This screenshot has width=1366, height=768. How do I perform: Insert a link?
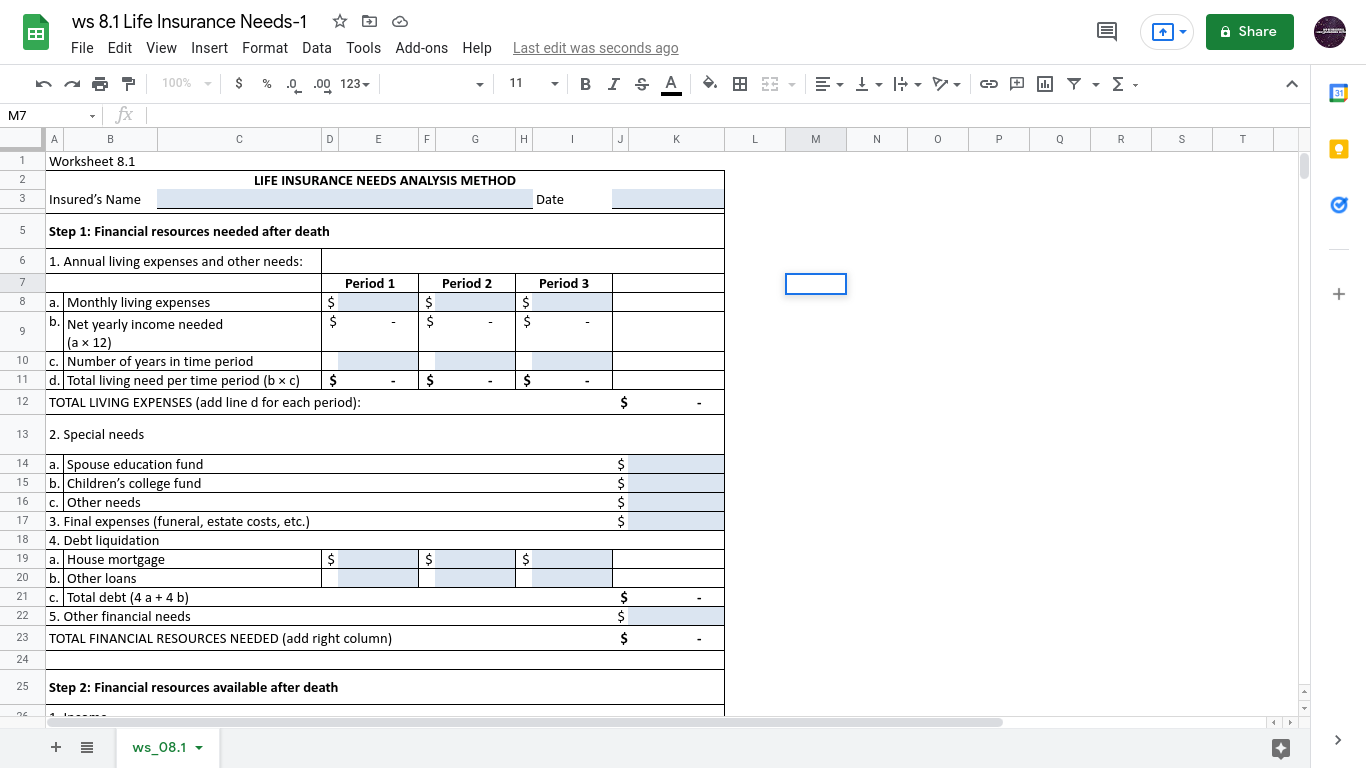989,84
